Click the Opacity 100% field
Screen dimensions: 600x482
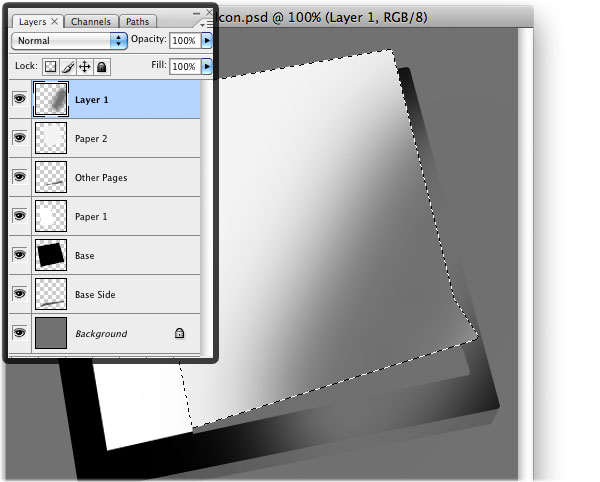point(185,41)
